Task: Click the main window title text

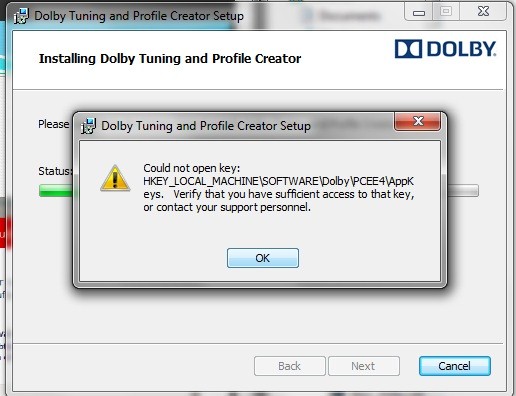Action: pyautogui.click(x=139, y=16)
